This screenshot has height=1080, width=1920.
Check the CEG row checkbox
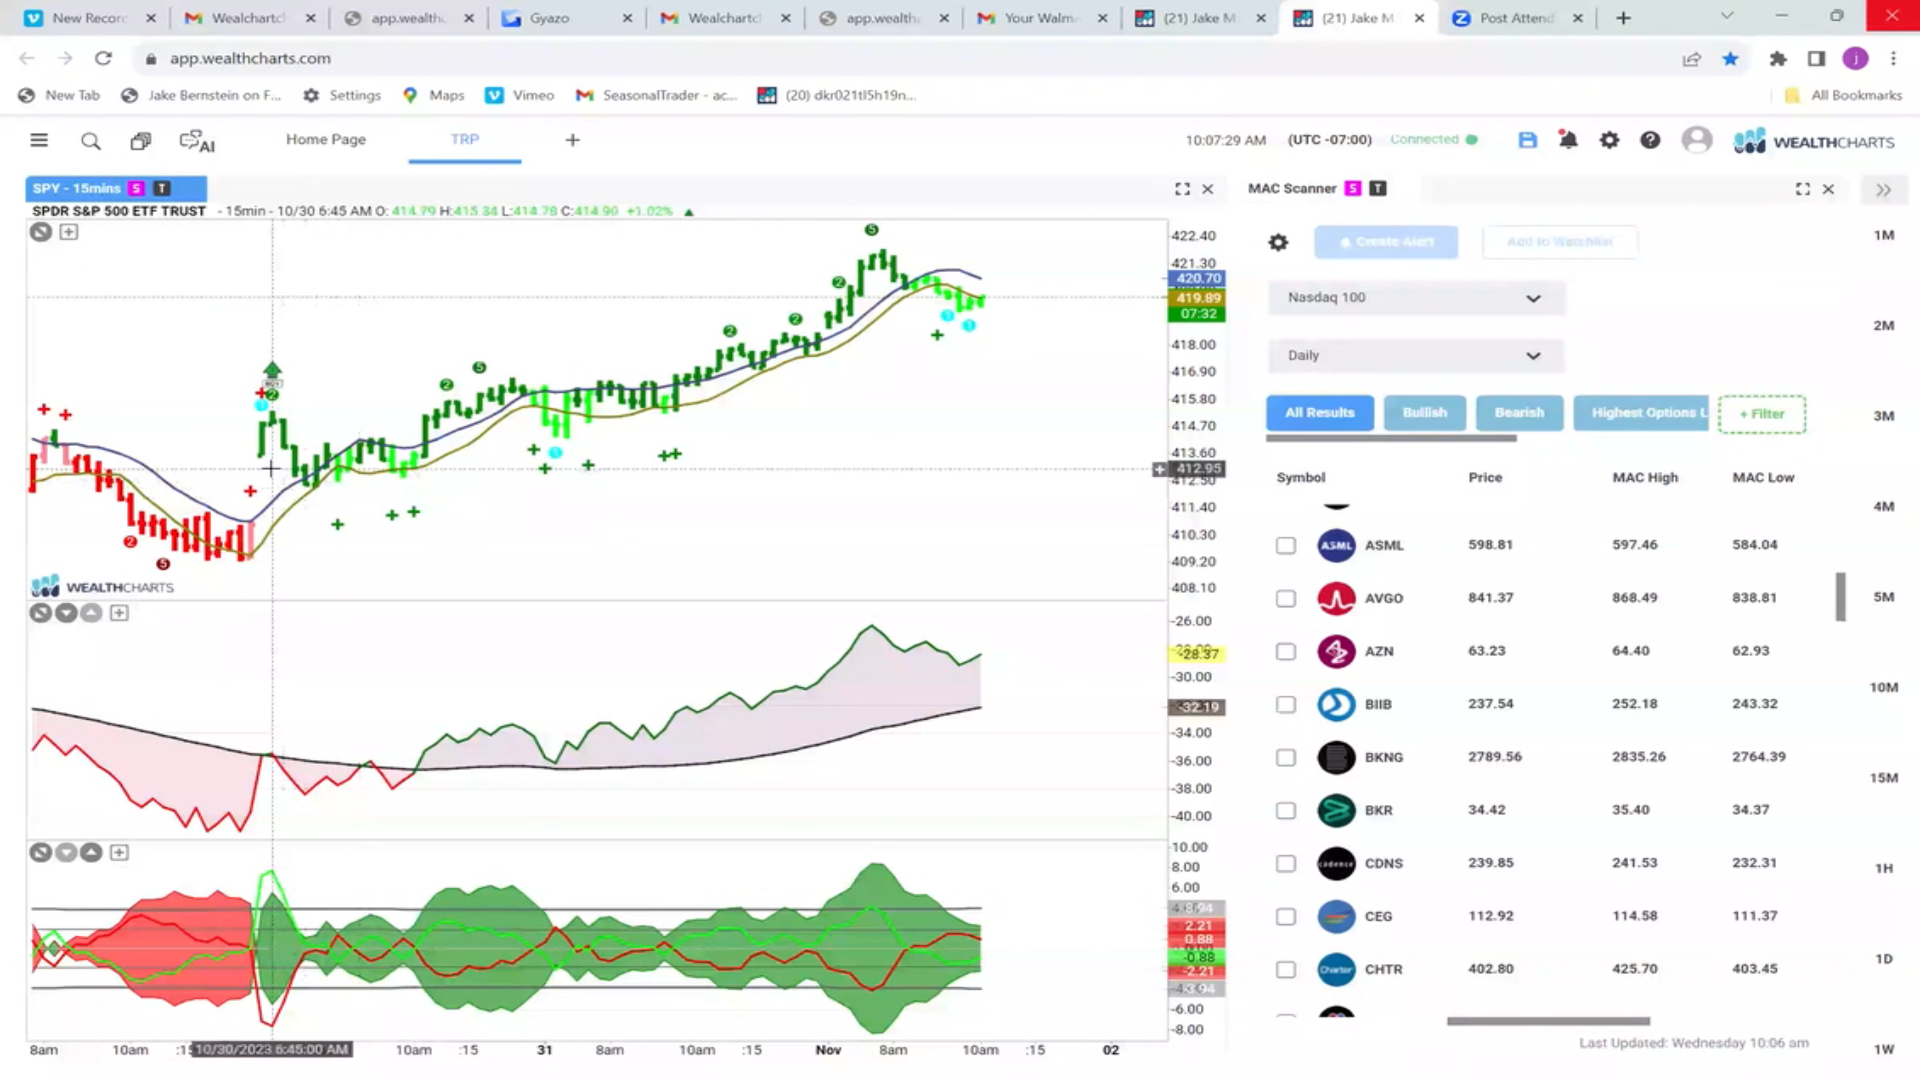1286,917
